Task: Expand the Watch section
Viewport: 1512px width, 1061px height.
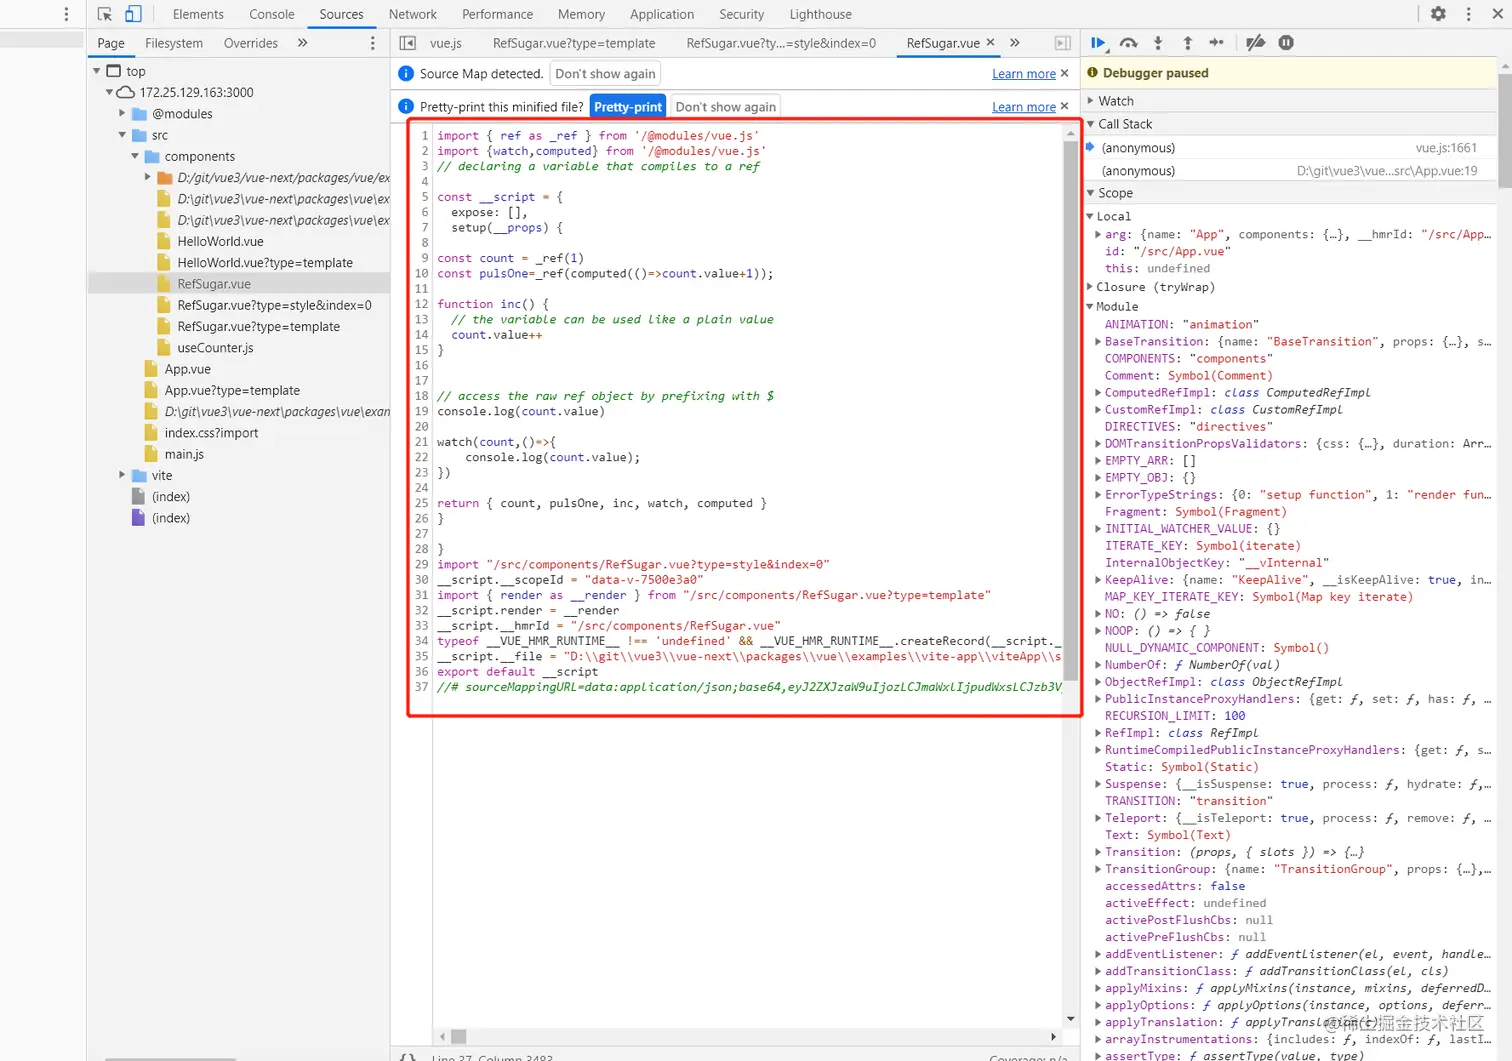Action: (x=1115, y=101)
